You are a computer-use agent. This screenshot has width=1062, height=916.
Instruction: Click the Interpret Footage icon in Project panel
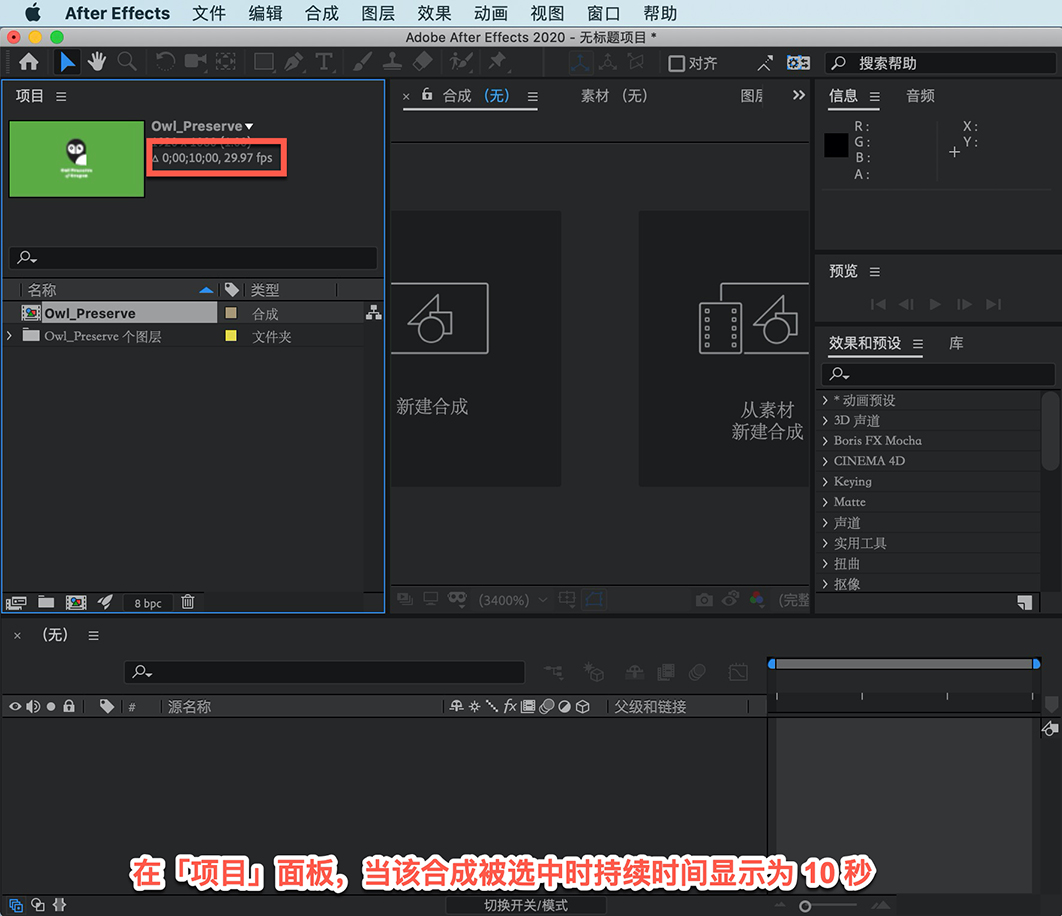[x=16, y=602]
